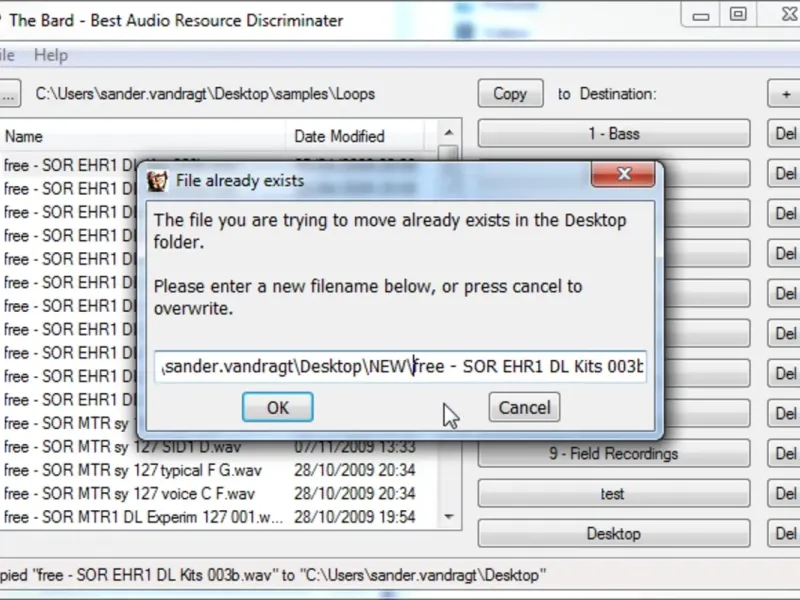Screen dimensions: 800x600
Task: Select the Desktop destination button
Action: (x=614, y=534)
